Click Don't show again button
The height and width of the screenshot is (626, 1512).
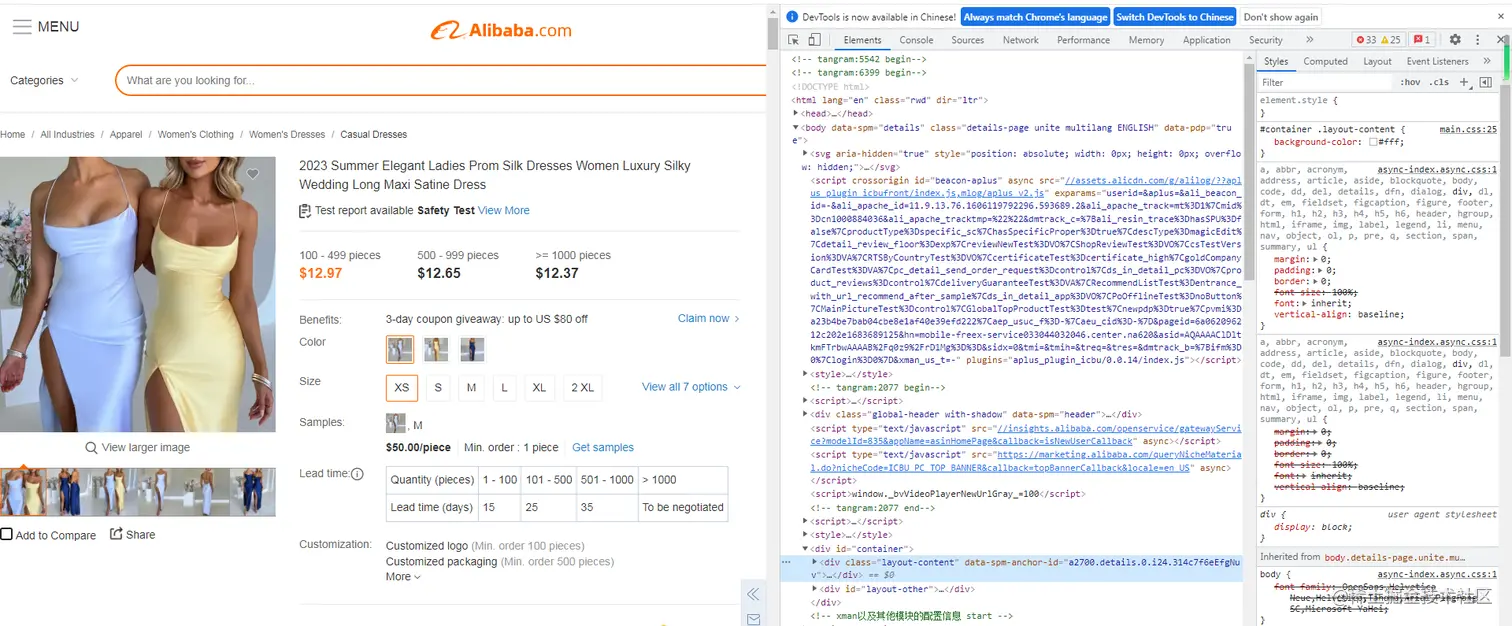pyautogui.click(x=1280, y=17)
